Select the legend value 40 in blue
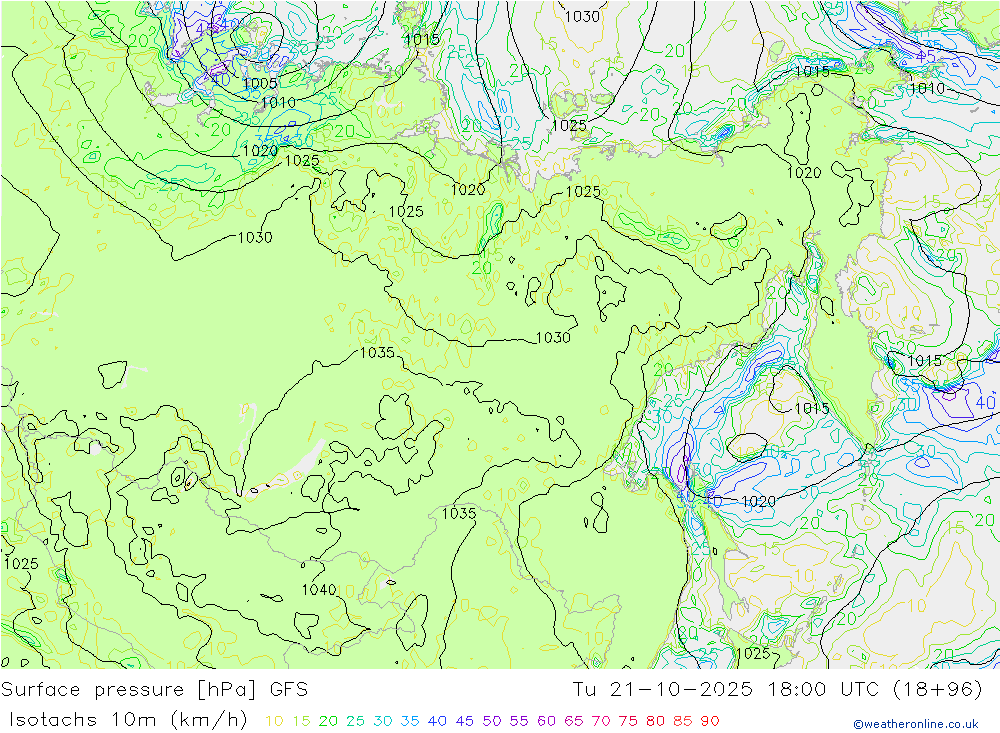This screenshot has width=1000, height=733. point(438,722)
